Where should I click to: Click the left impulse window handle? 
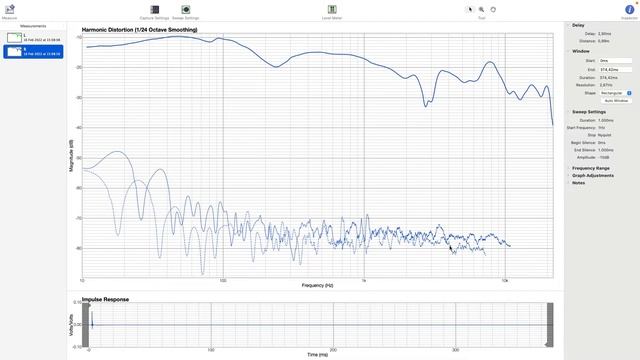tap(86, 325)
